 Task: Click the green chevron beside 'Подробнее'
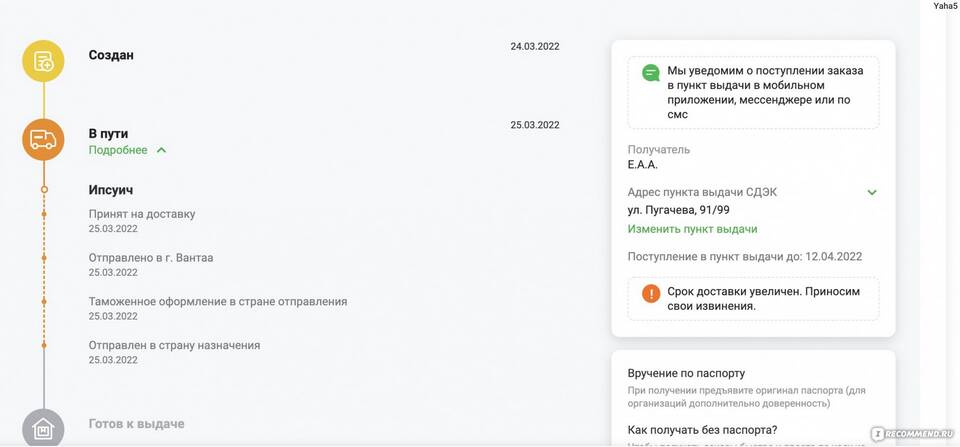click(161, 150)
